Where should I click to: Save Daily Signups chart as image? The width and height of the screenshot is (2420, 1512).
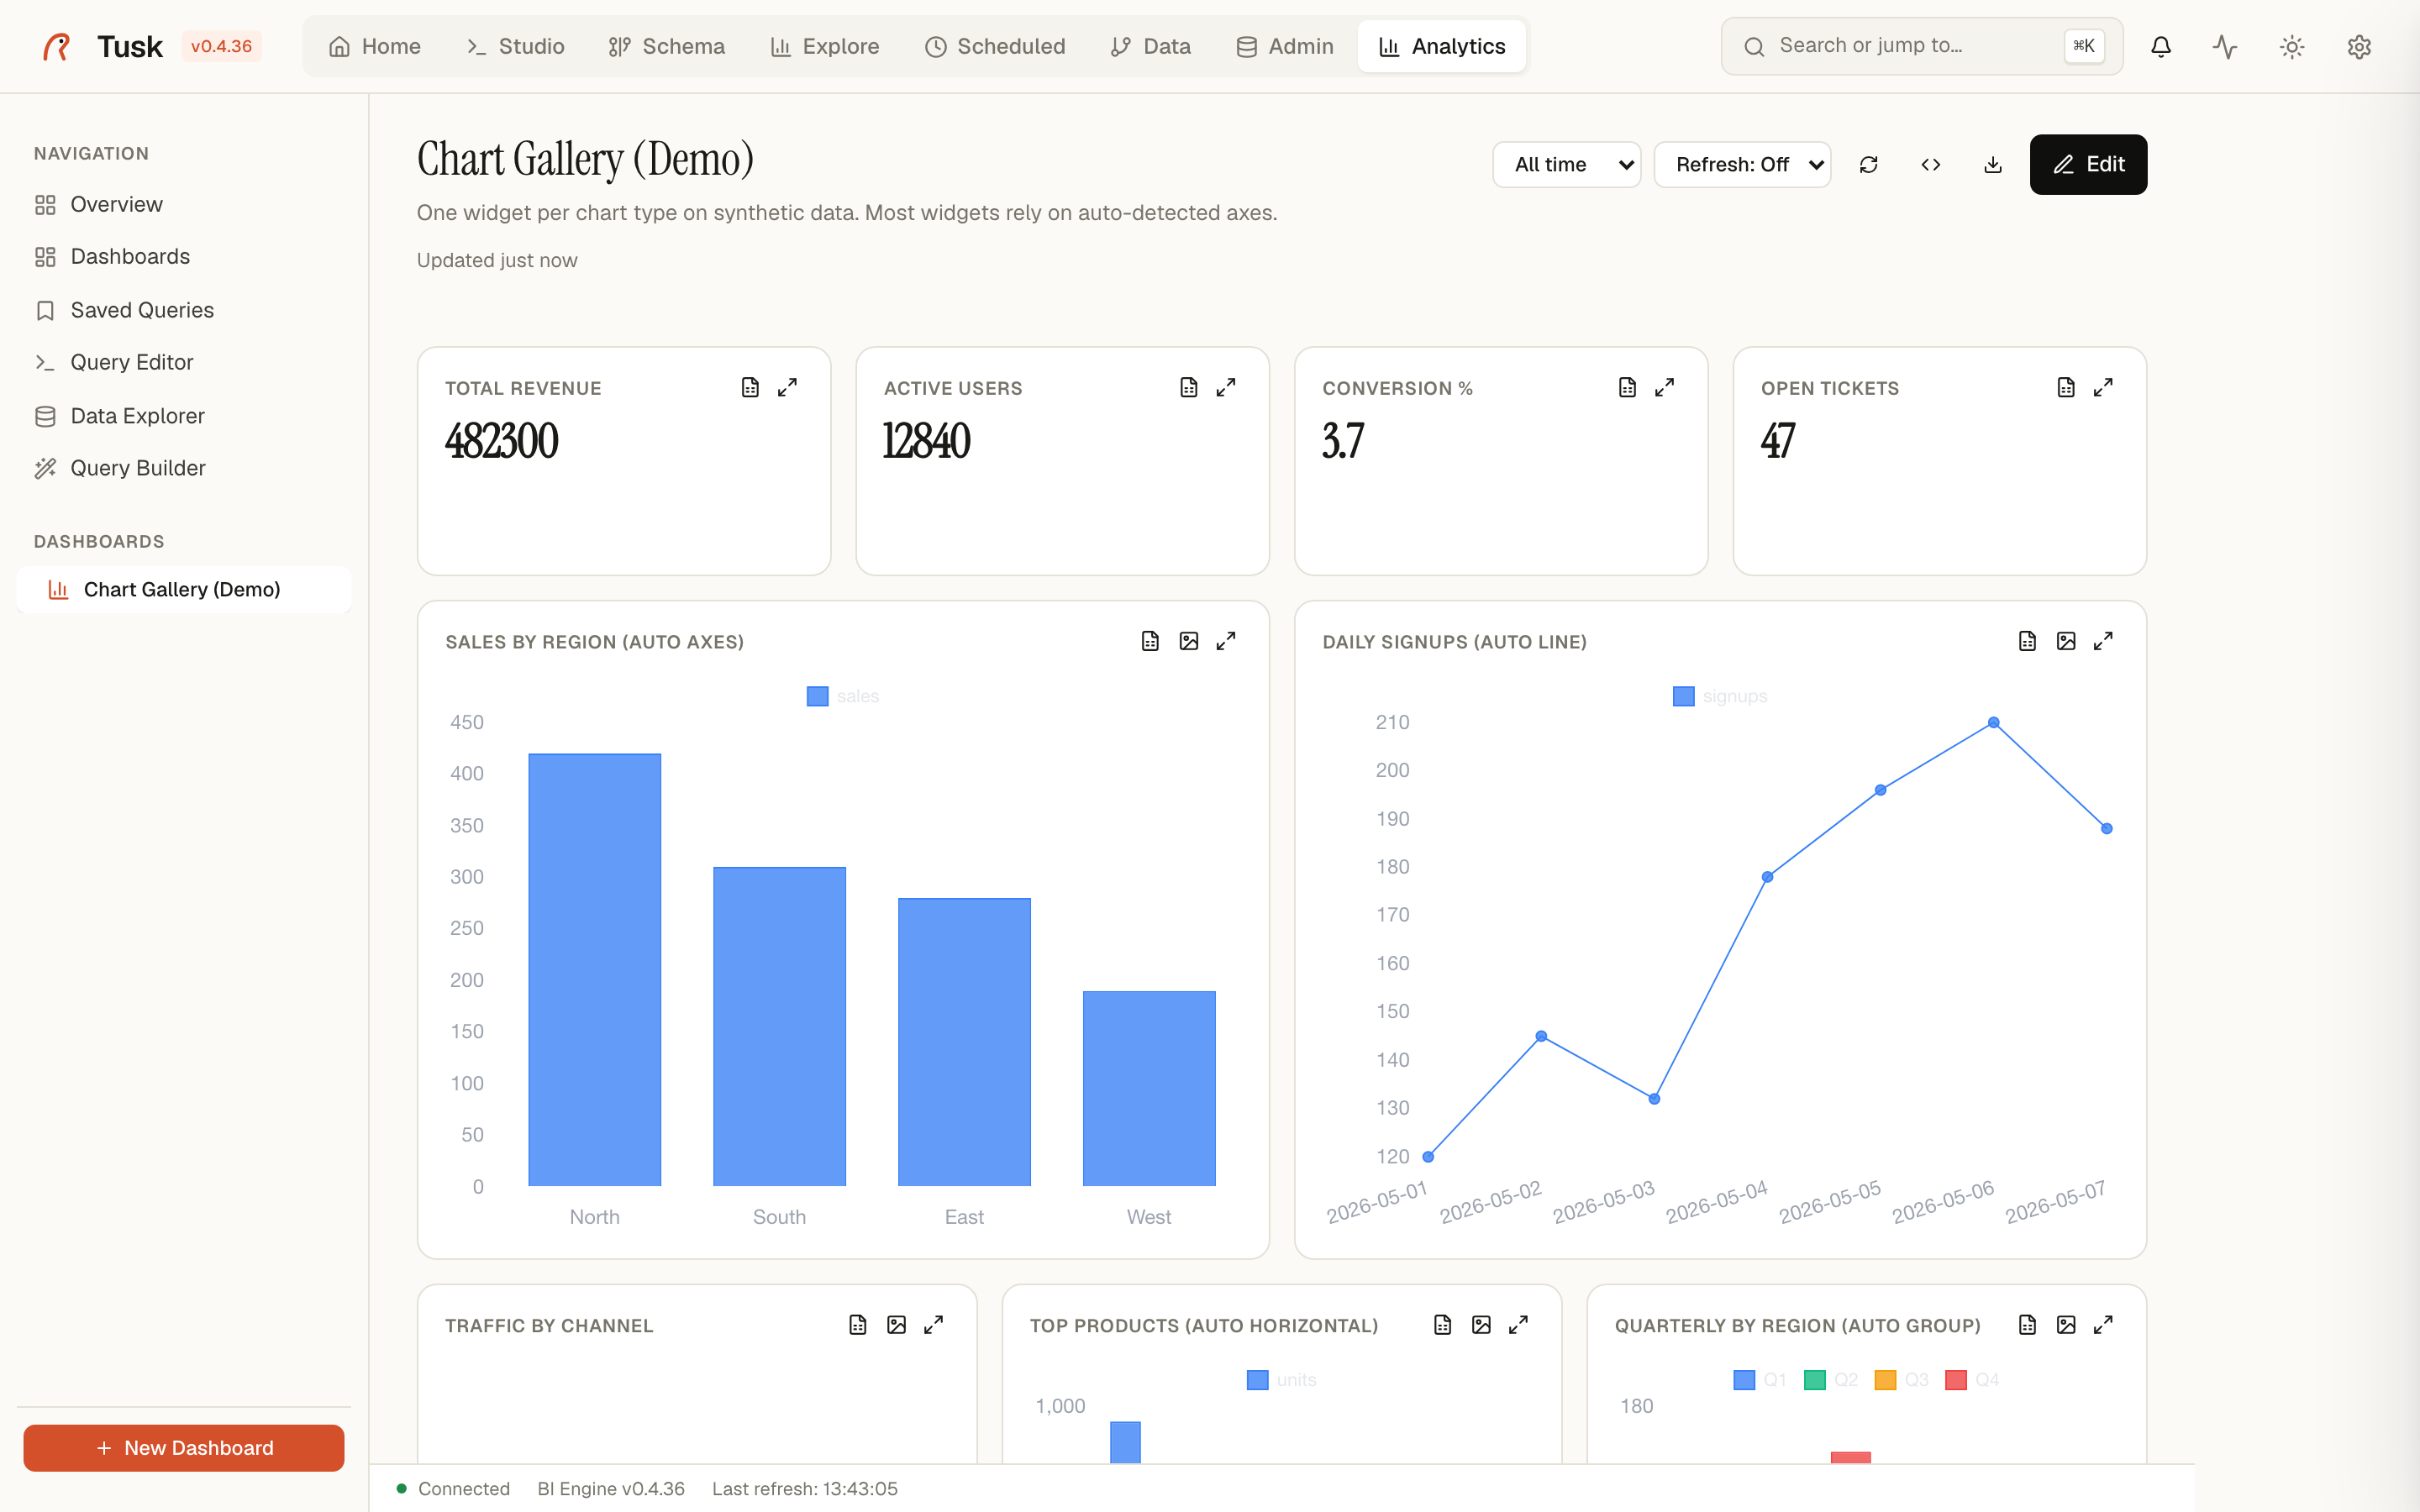[x=2066, y=641]
